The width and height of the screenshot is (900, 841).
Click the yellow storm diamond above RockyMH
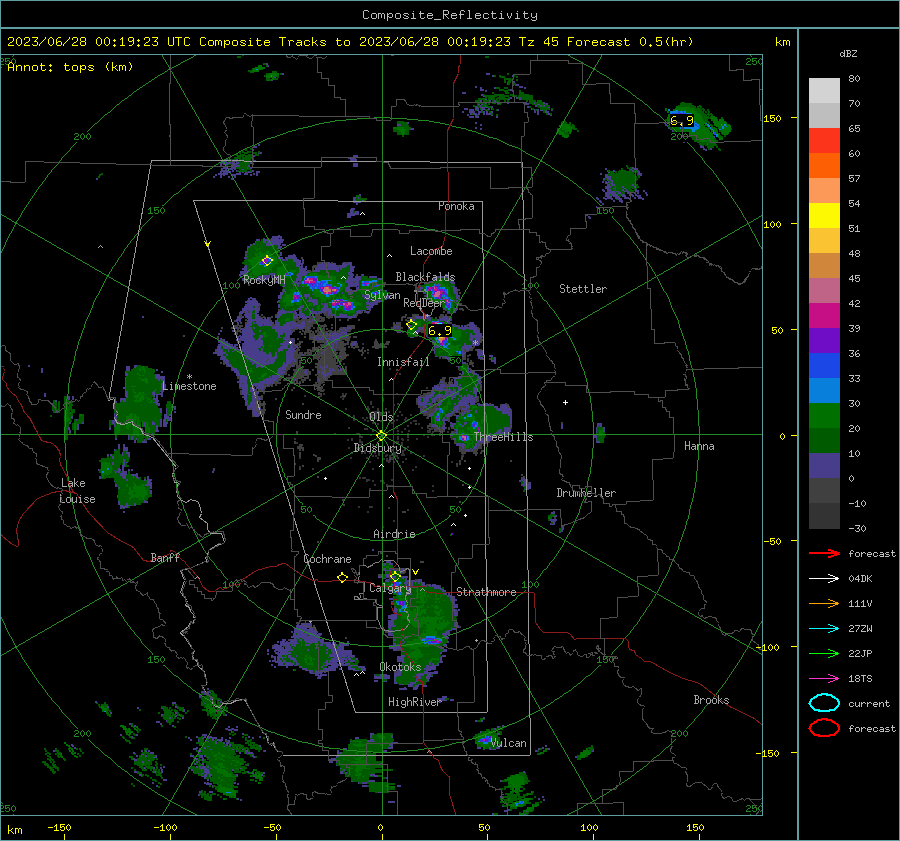coord(266,261)
